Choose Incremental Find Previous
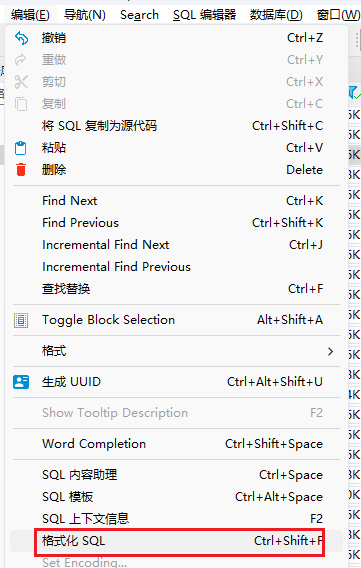Viewport: 361px width, 568px height. [x=176, y=267]
